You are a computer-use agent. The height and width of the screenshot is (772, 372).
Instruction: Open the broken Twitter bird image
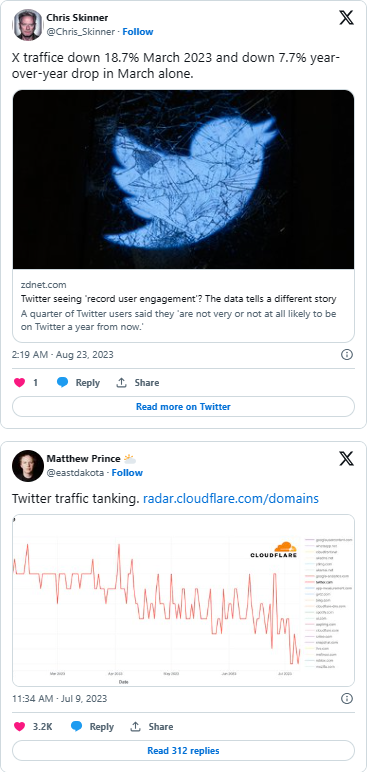pos(183,180)
